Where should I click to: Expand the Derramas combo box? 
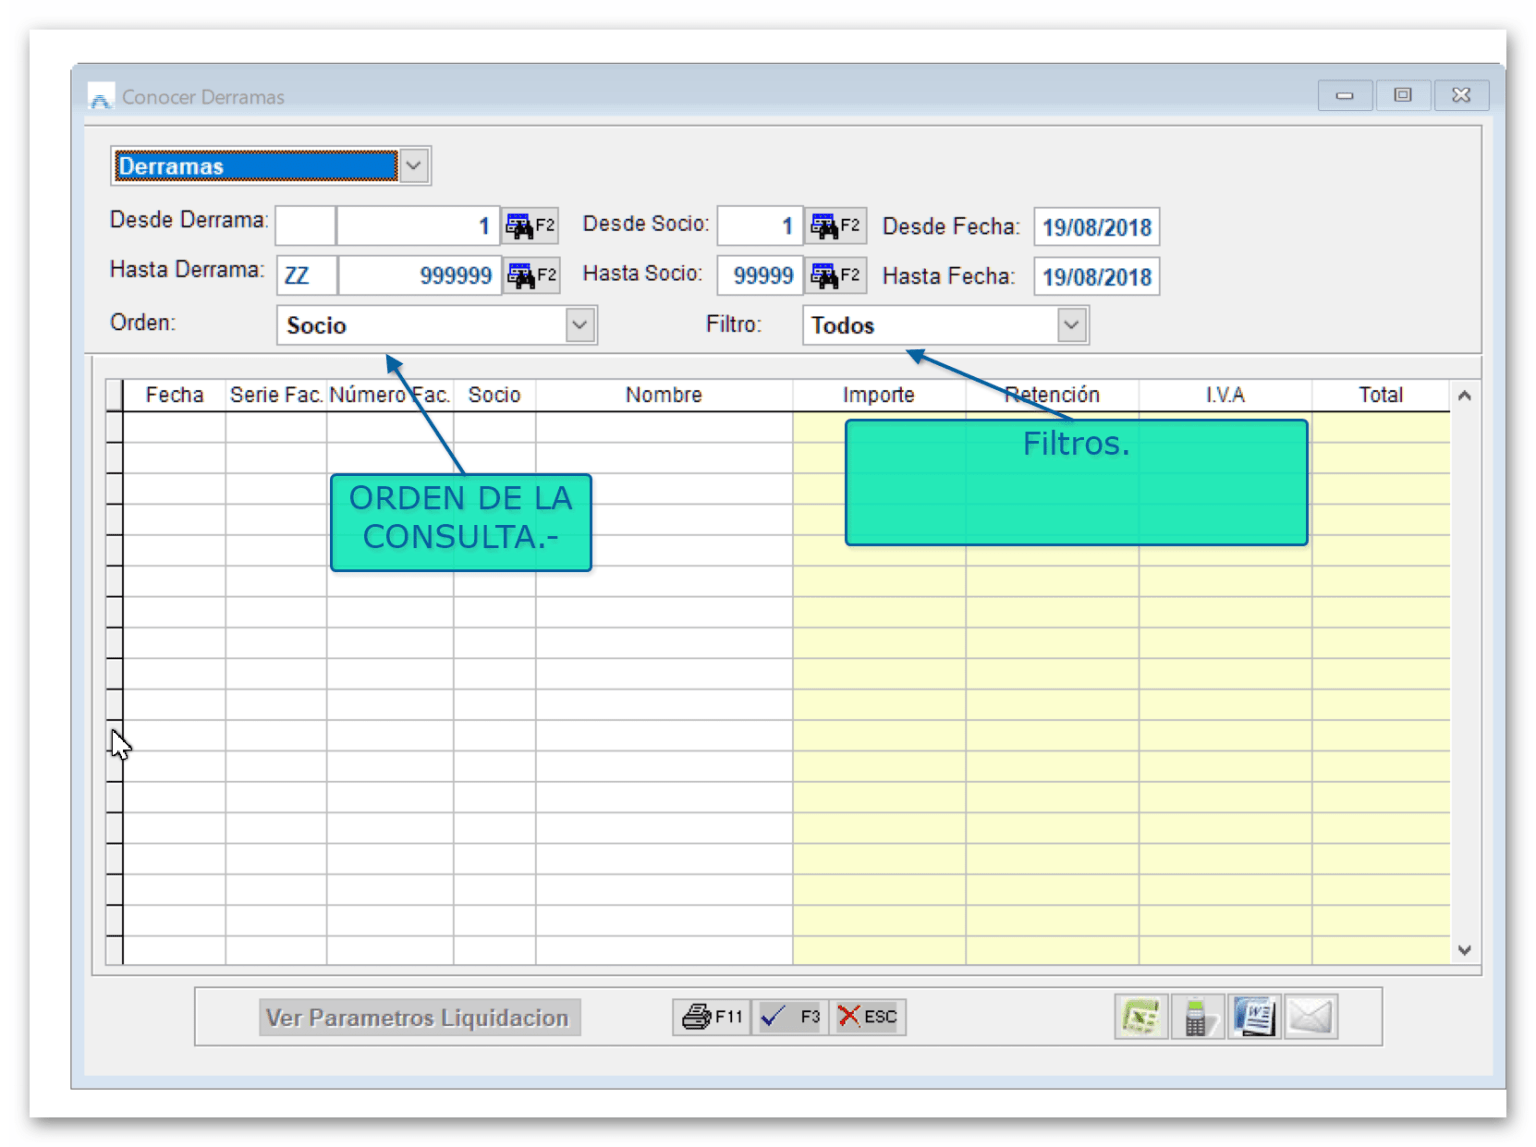tap(414, 166)
